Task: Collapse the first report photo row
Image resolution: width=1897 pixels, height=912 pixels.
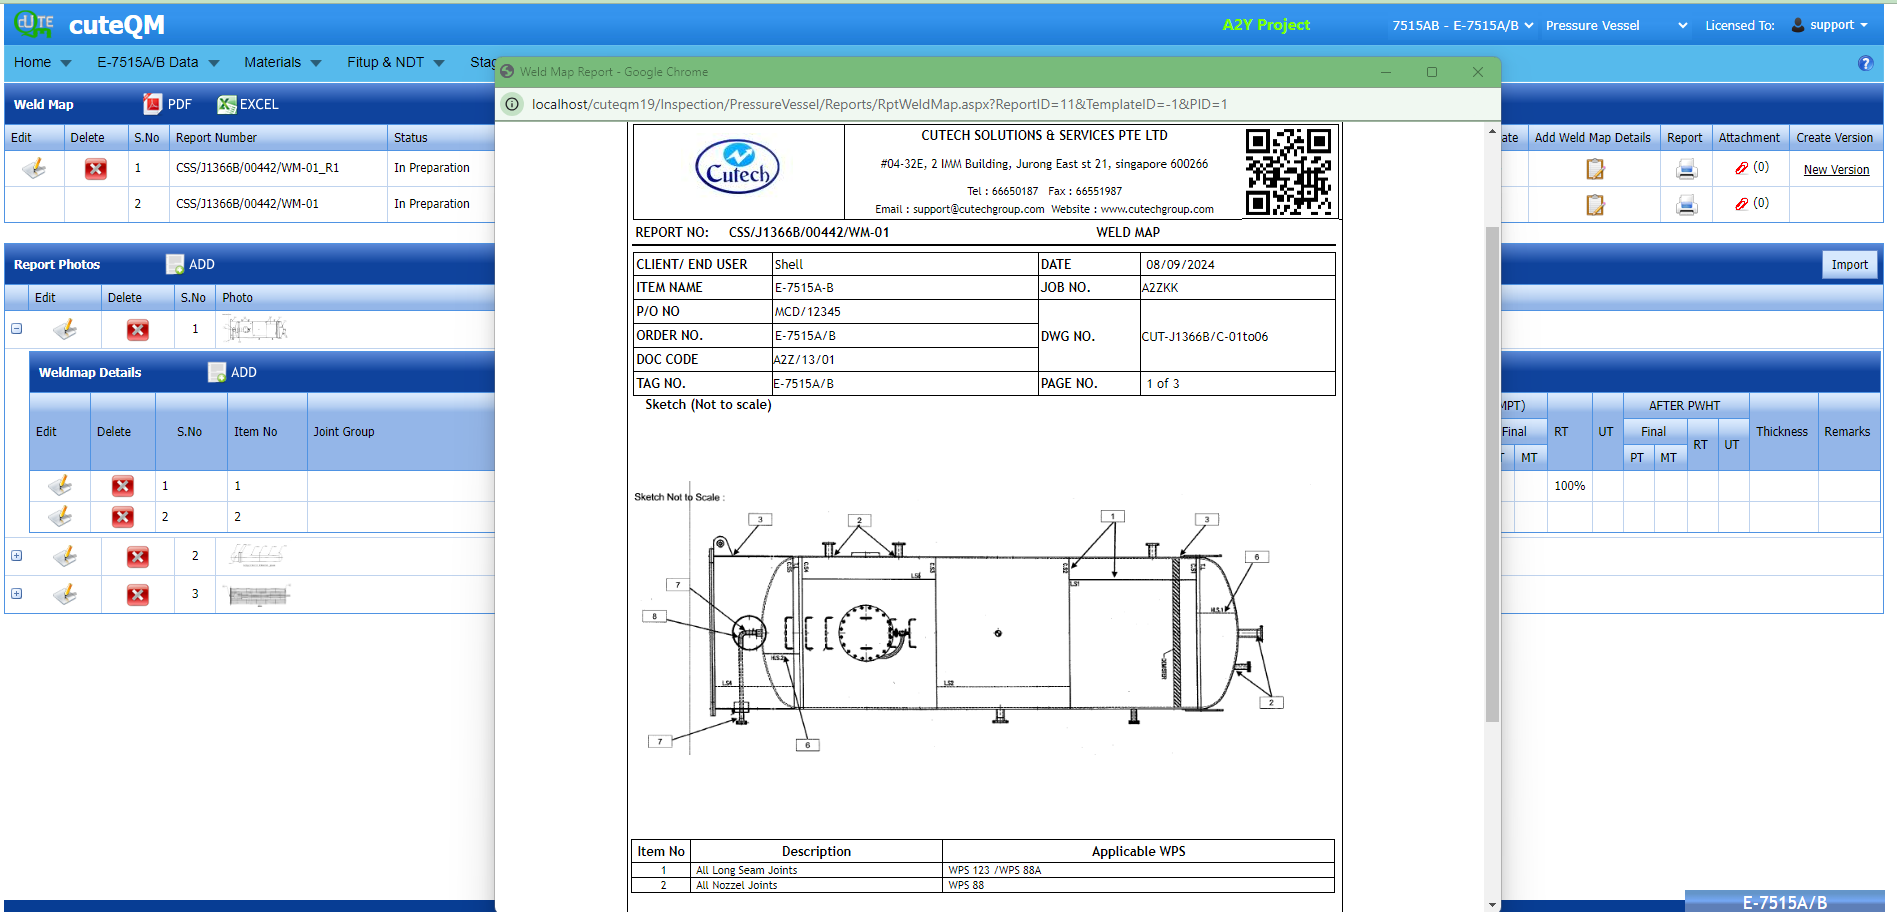Action: [x=17, y=329]
